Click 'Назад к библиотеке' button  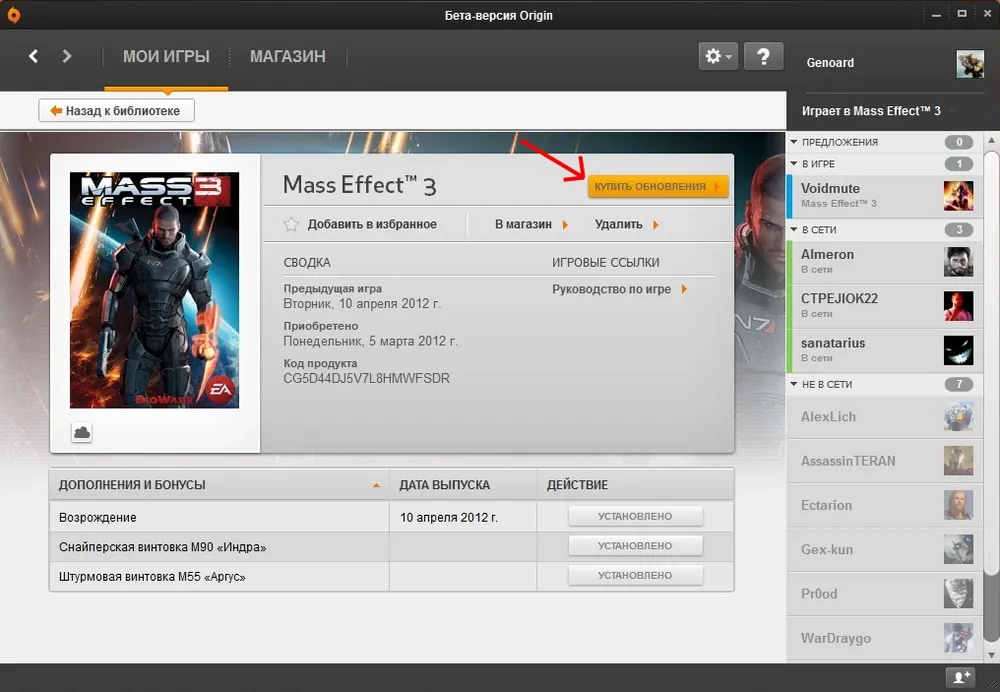coord(116,111)
